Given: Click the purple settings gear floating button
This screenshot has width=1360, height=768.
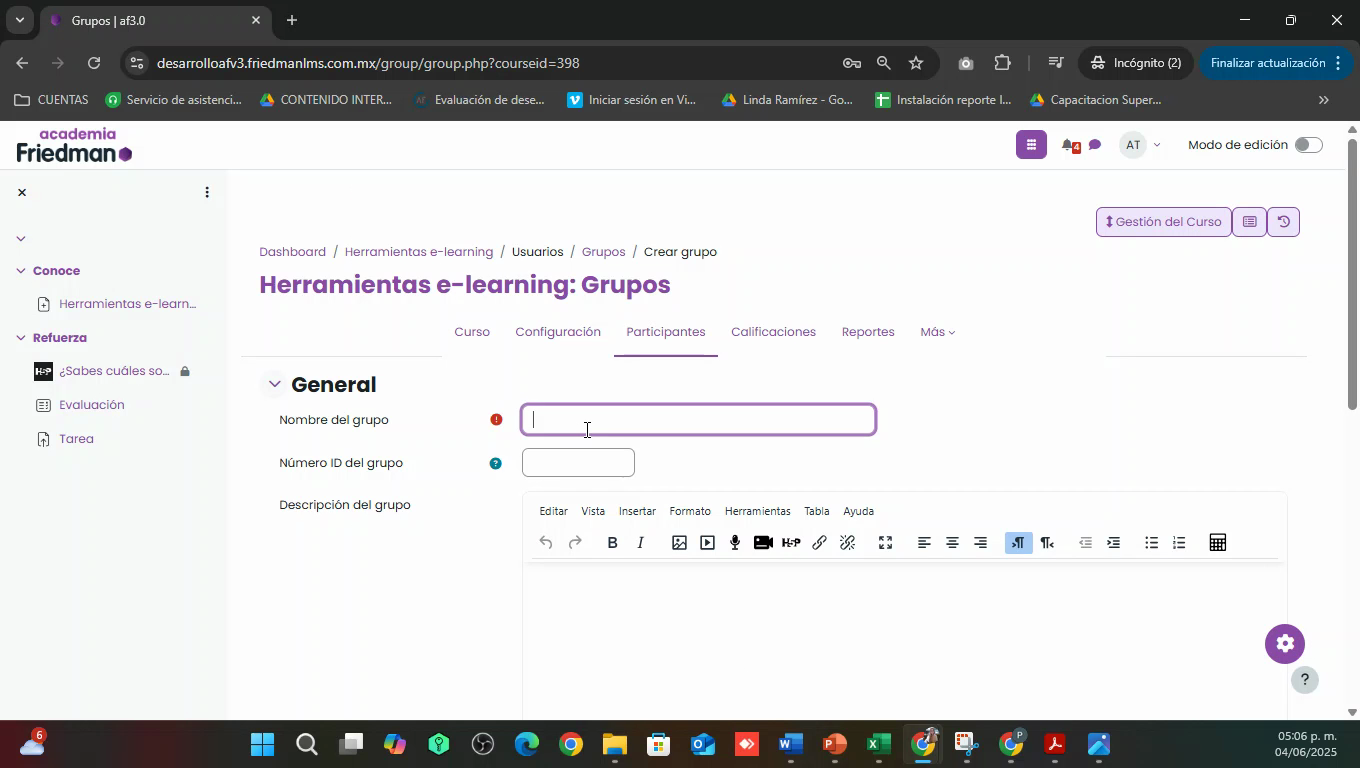Looking at the screenshot, I should (1285, 644).
